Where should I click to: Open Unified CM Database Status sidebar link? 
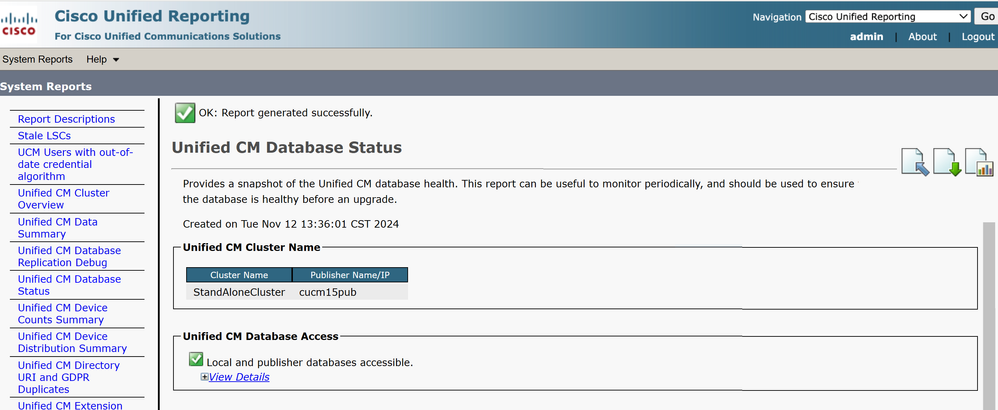(x=69, y=285)
